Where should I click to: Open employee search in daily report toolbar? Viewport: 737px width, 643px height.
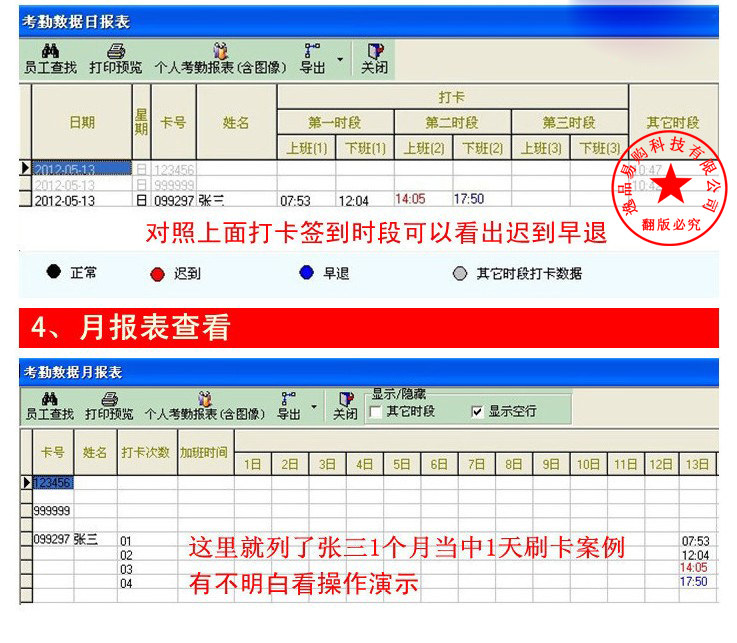[50, 59]
